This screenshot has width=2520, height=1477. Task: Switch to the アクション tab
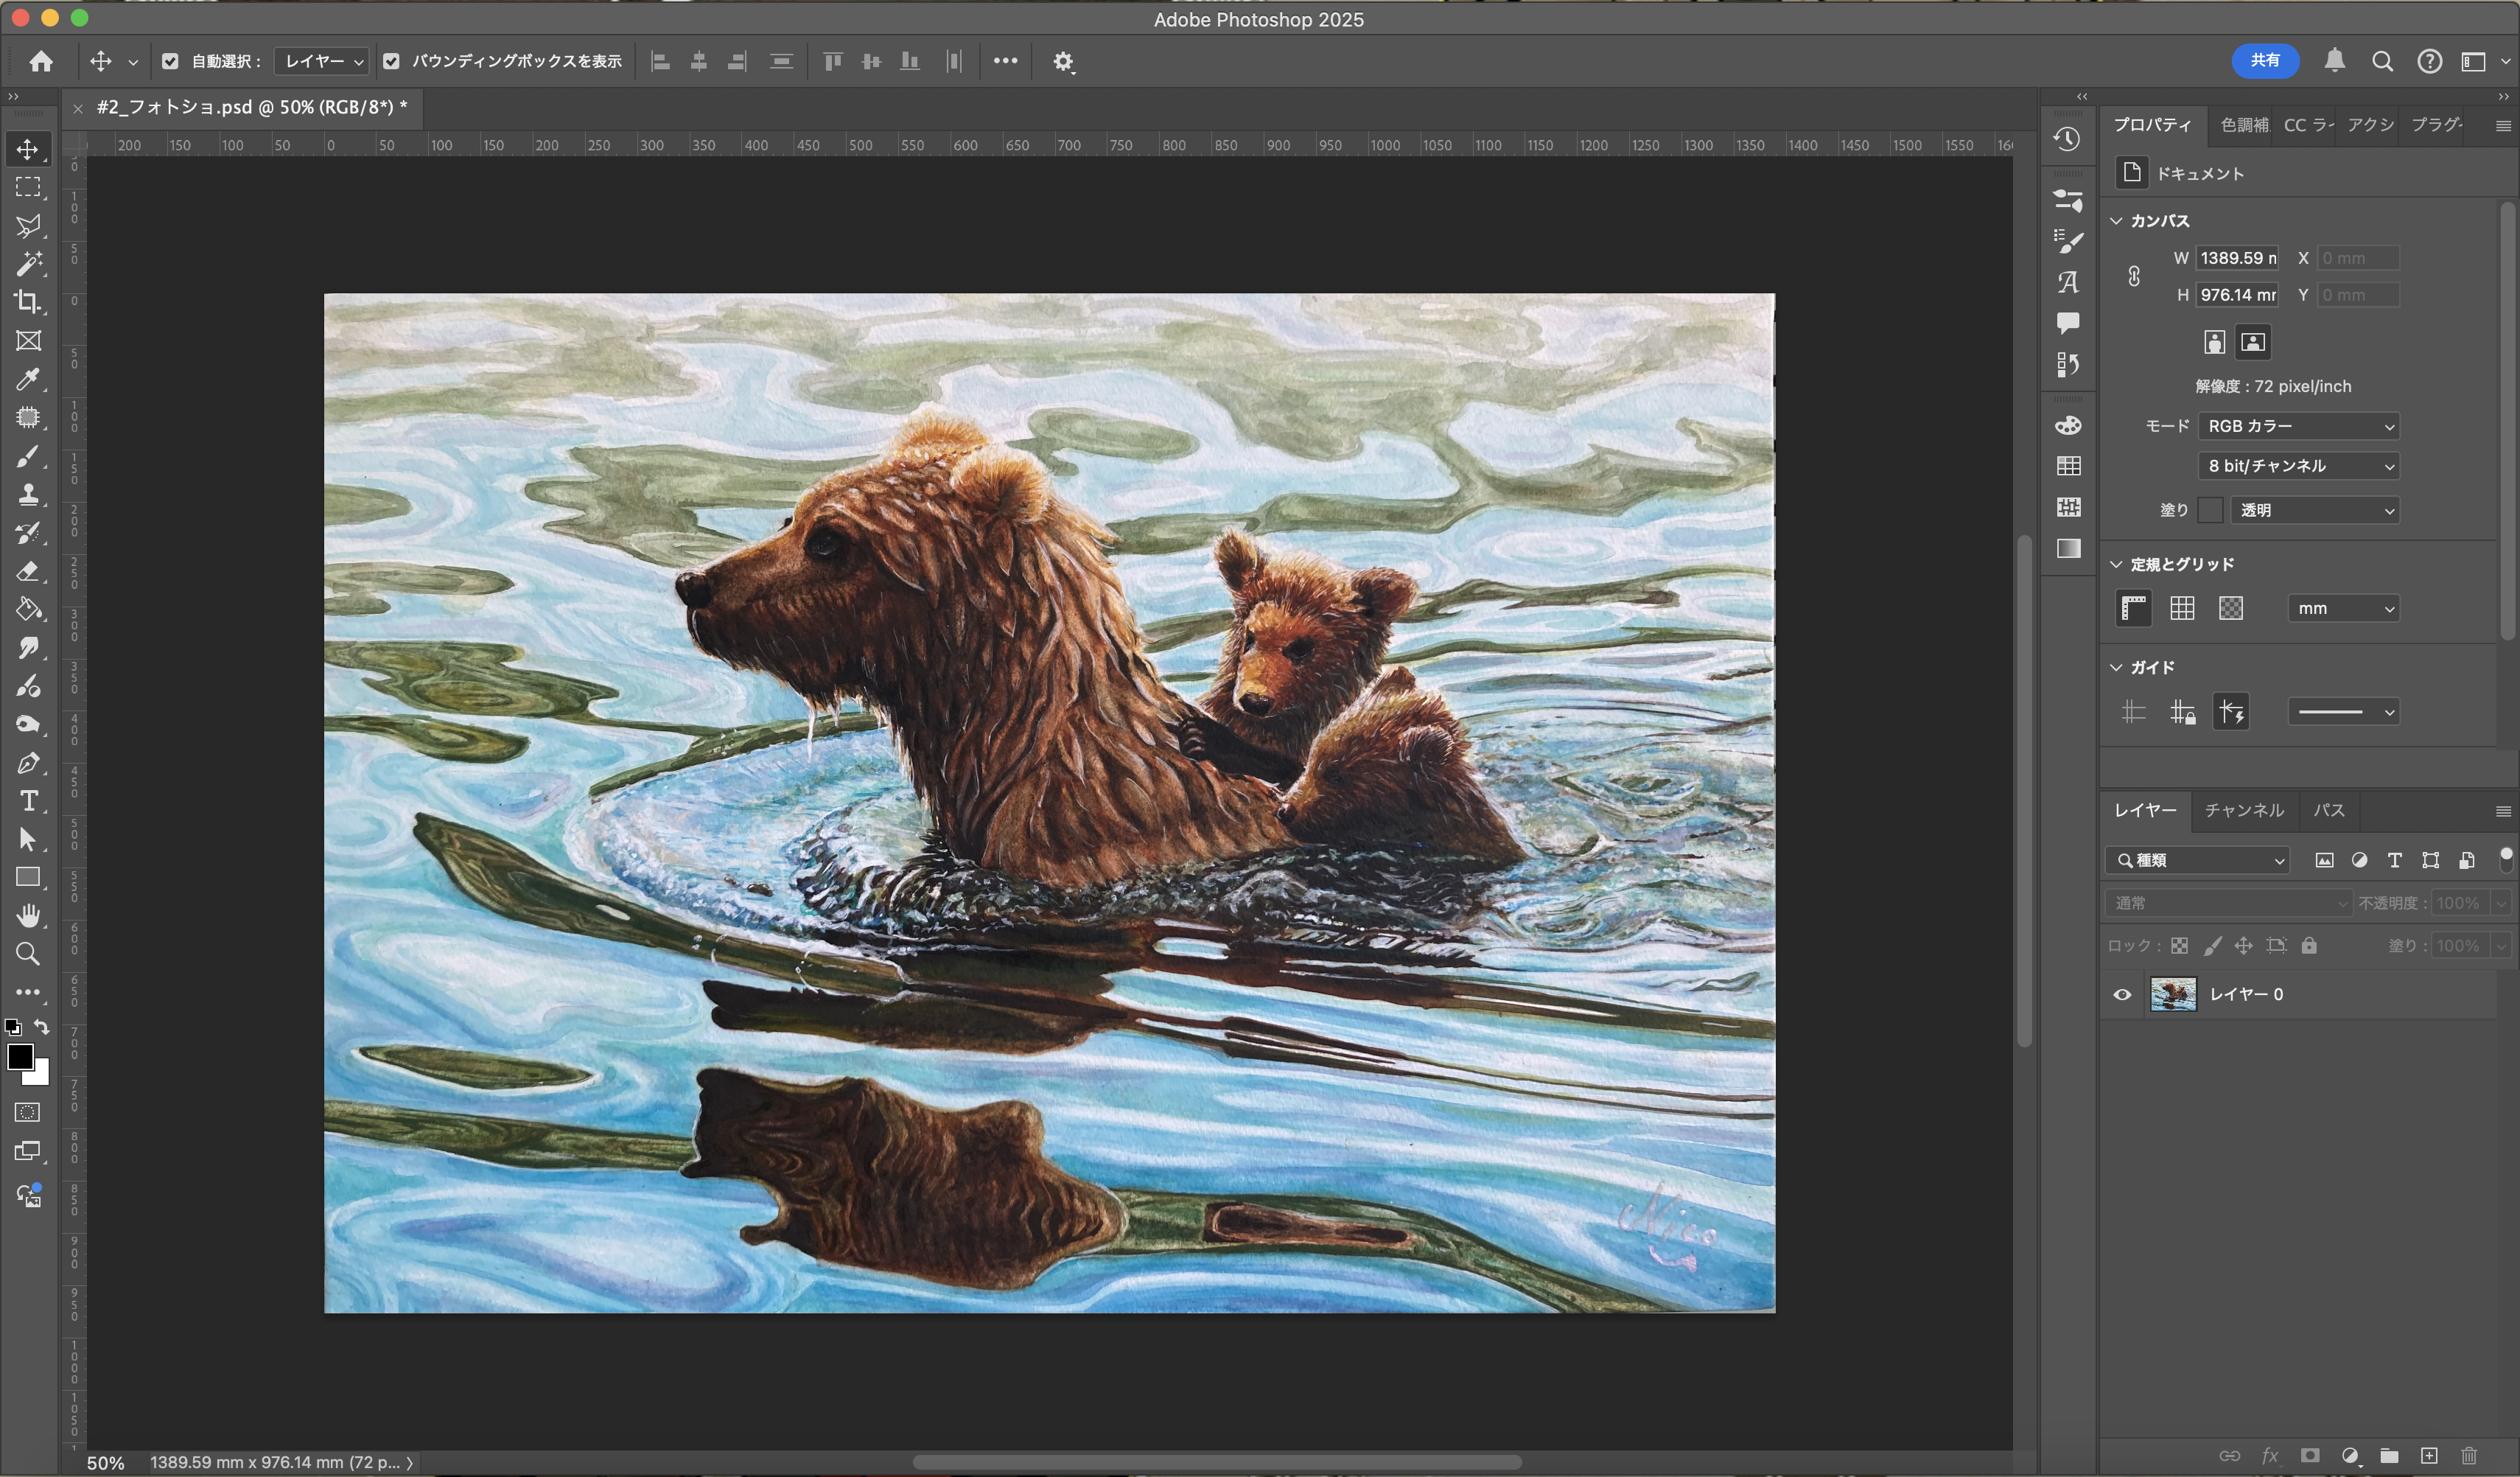point(2370,125)
